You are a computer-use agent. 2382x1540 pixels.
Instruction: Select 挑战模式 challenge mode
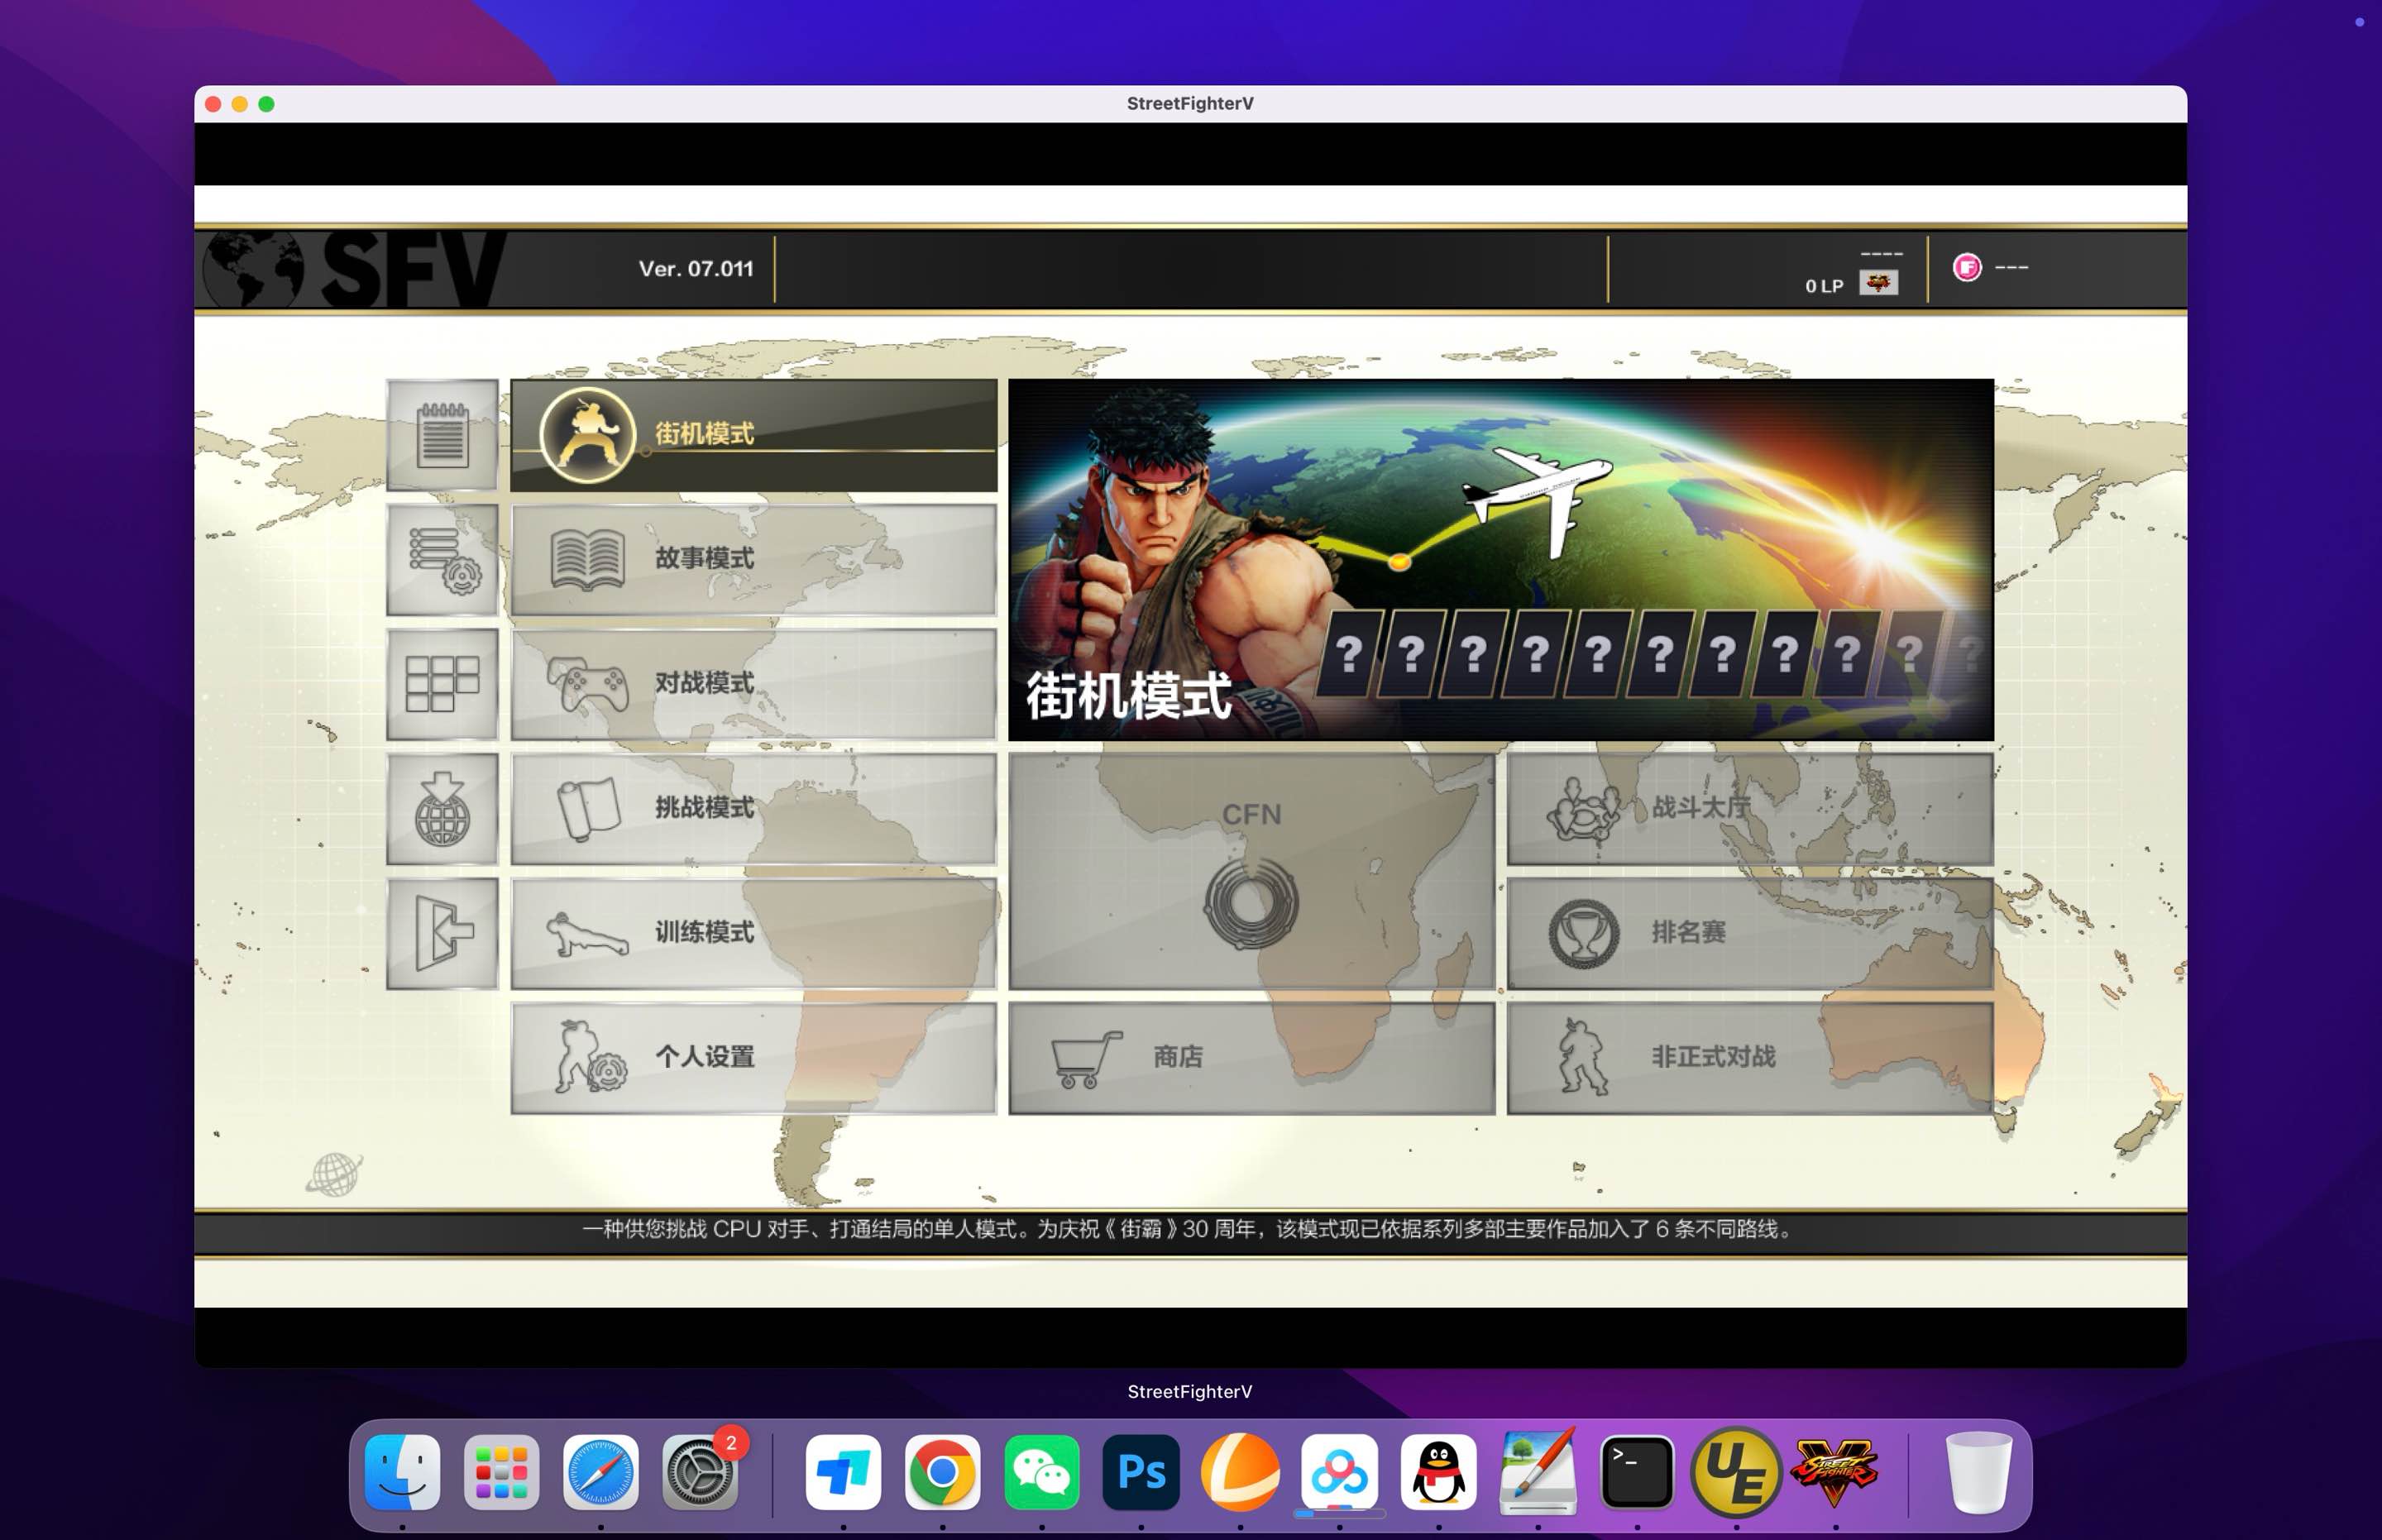pos(754,809)
